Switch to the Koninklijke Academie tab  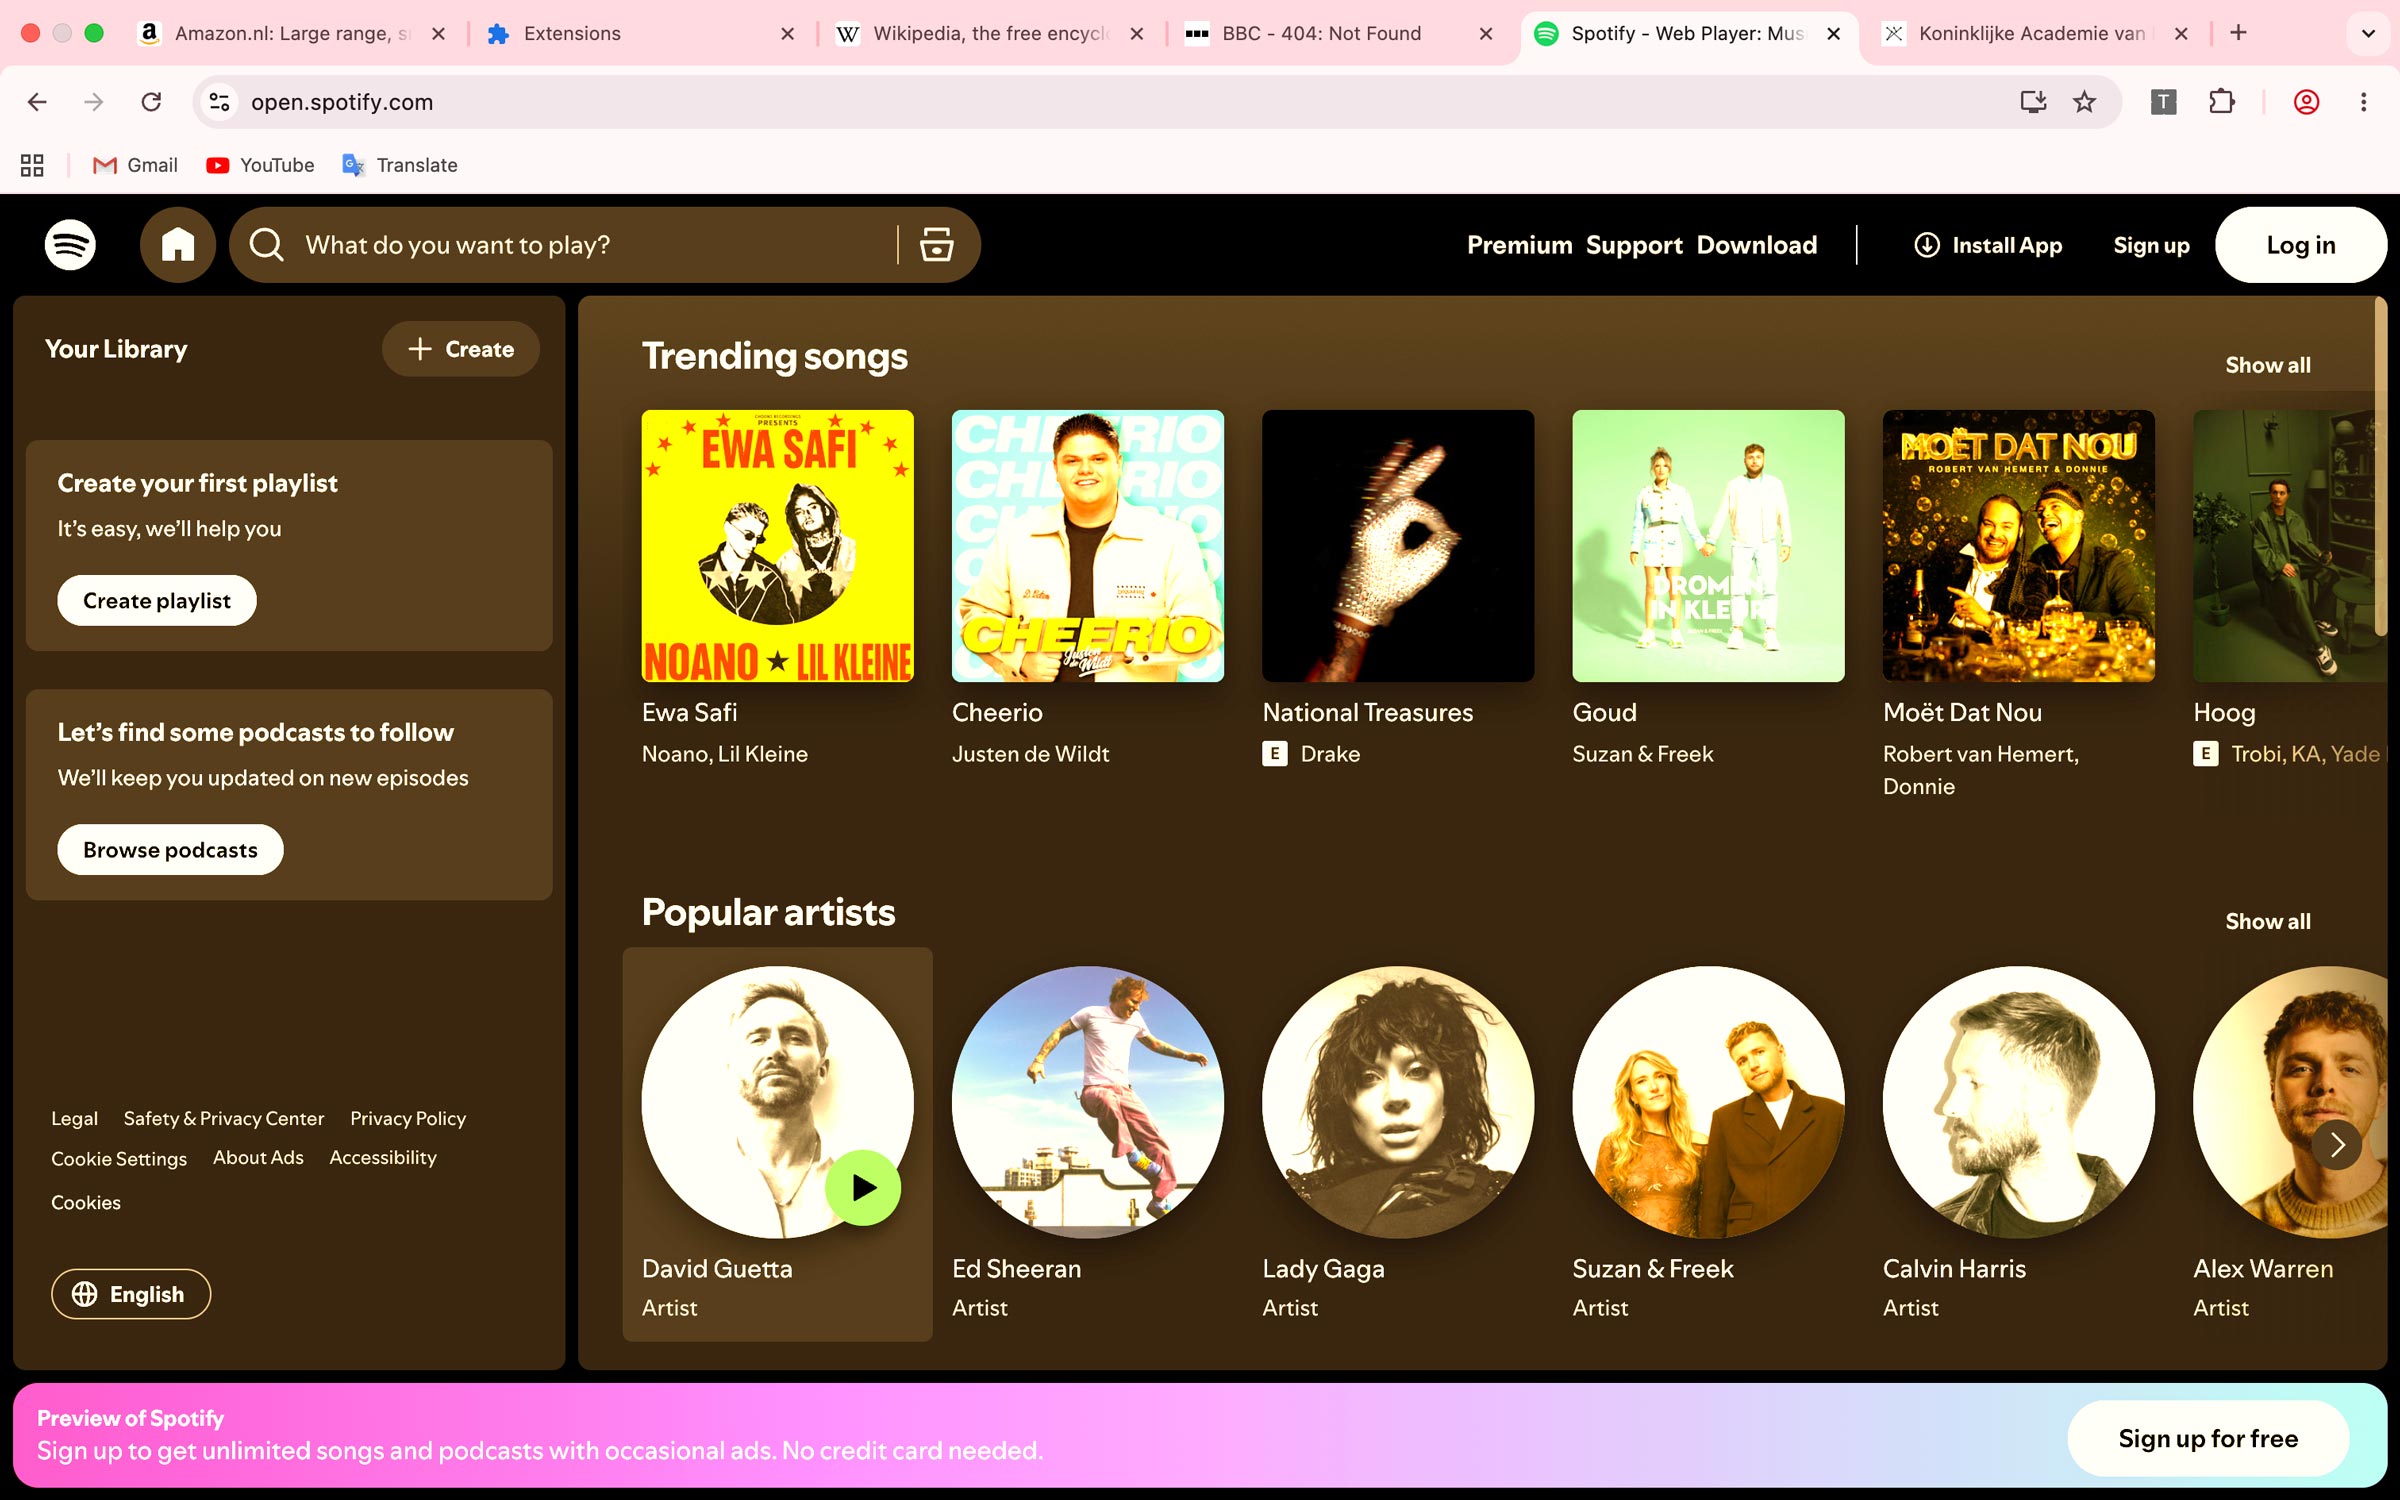point(2036,33)
